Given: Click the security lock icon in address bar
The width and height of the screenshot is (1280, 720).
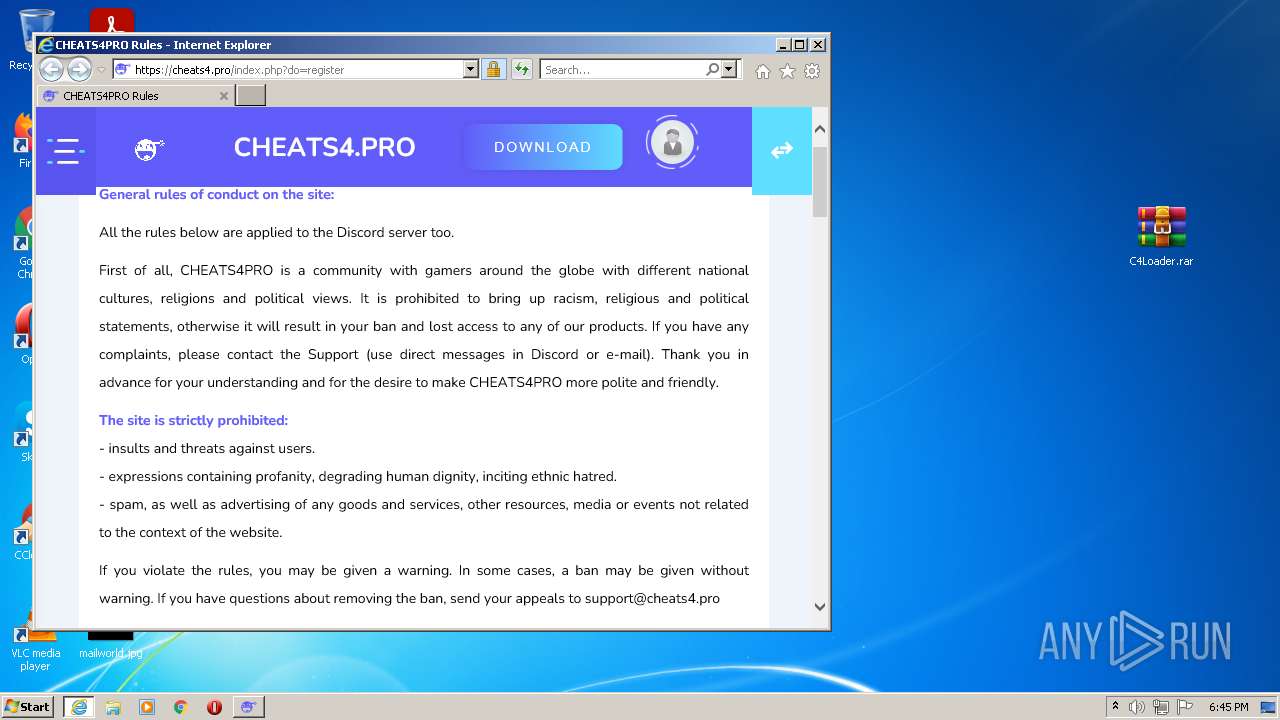Looking at the screenshot, I should tap(493, 69).
